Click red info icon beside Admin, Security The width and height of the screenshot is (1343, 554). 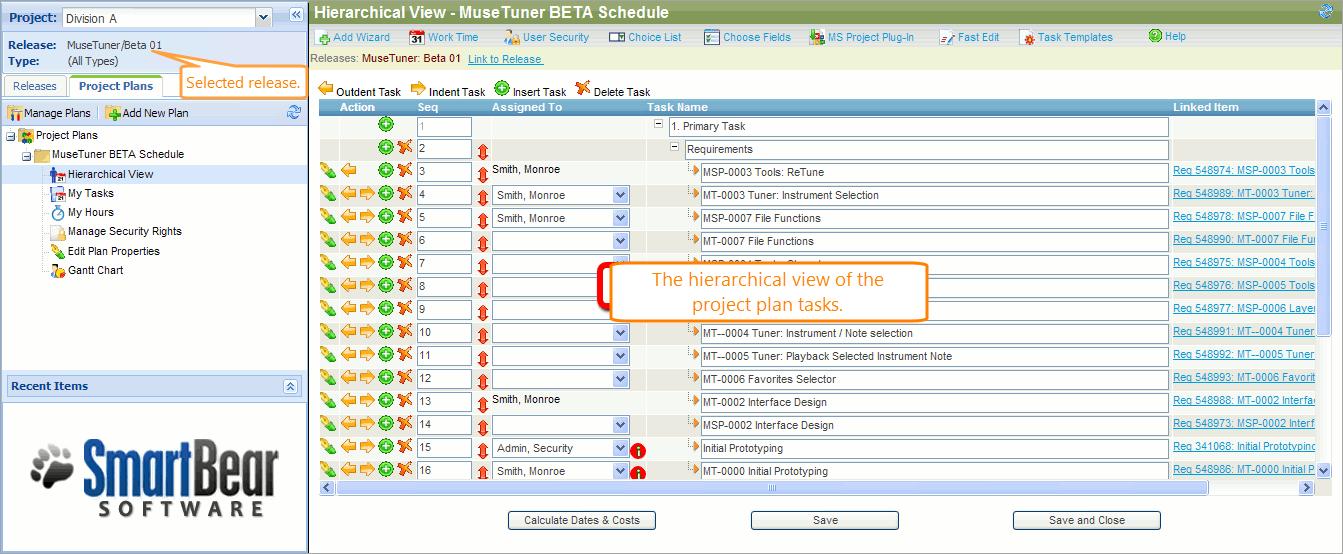coord(638,450)
